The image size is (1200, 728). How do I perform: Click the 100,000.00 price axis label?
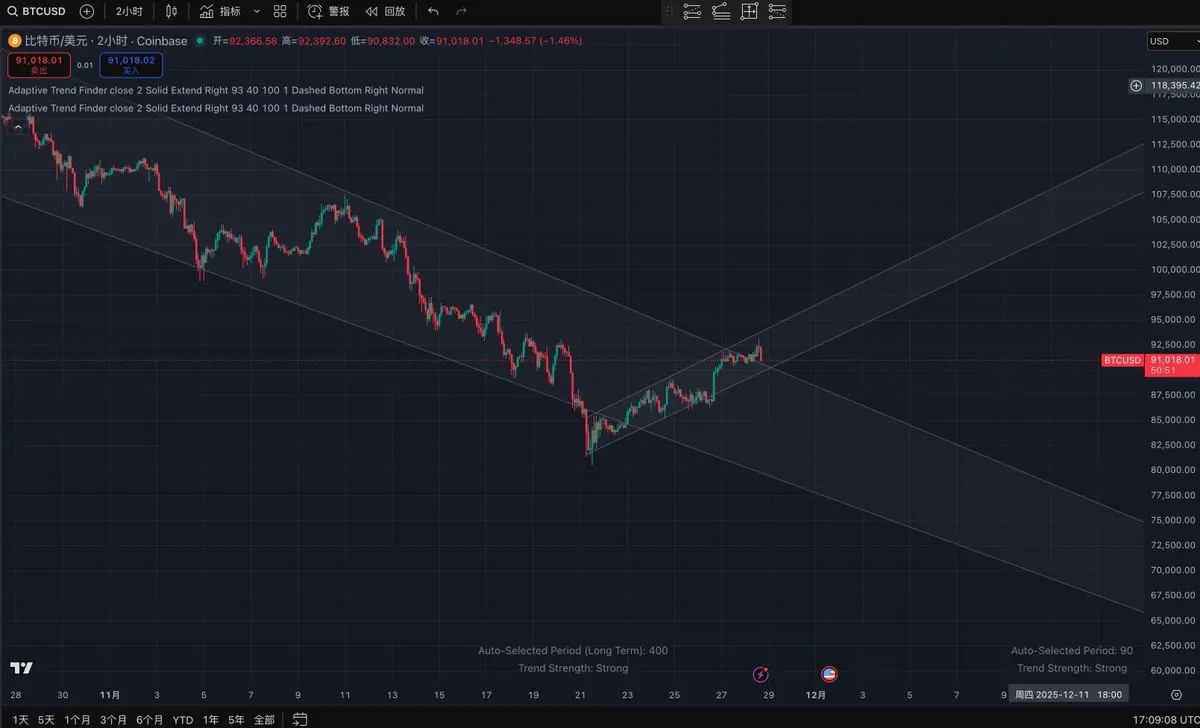pos(1174,269)
